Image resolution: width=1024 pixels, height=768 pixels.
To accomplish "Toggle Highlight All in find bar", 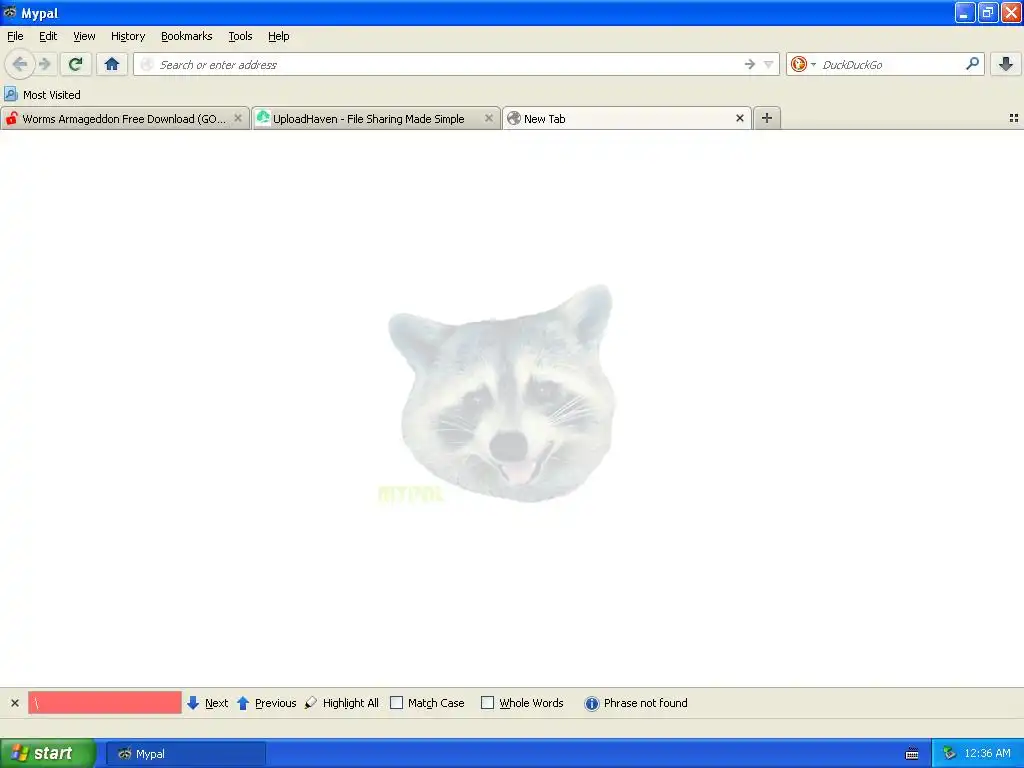I will click(342, 703).
